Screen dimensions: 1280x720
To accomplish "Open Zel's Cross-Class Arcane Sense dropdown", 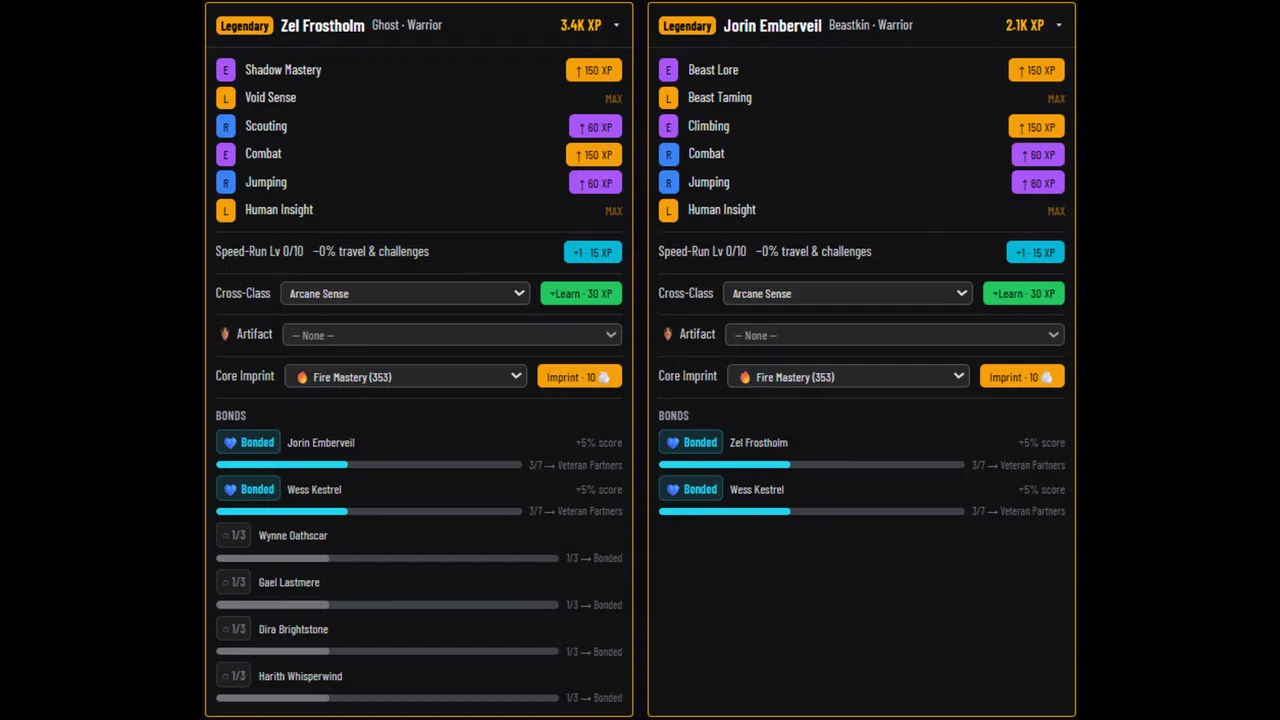I will coord(405,293).
